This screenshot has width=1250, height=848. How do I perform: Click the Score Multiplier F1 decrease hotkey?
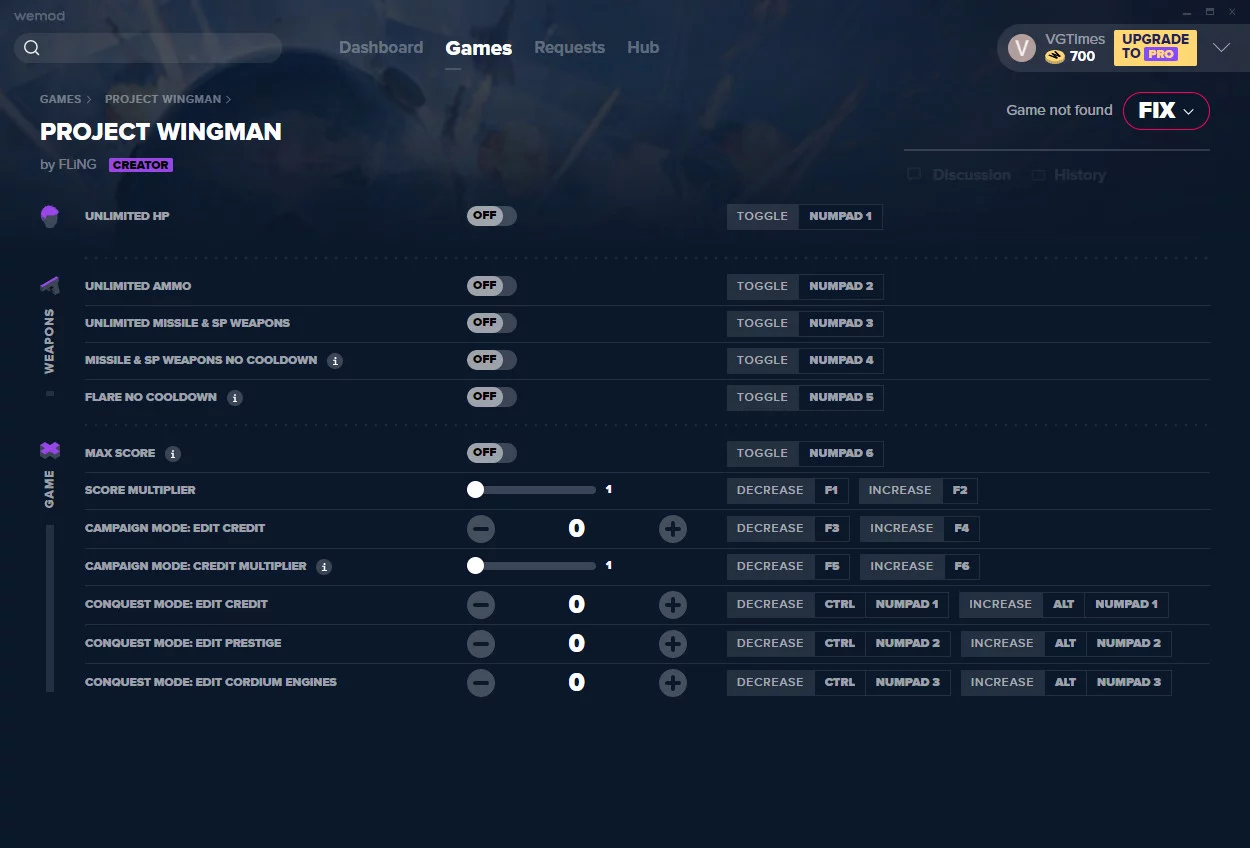point(831,491)
